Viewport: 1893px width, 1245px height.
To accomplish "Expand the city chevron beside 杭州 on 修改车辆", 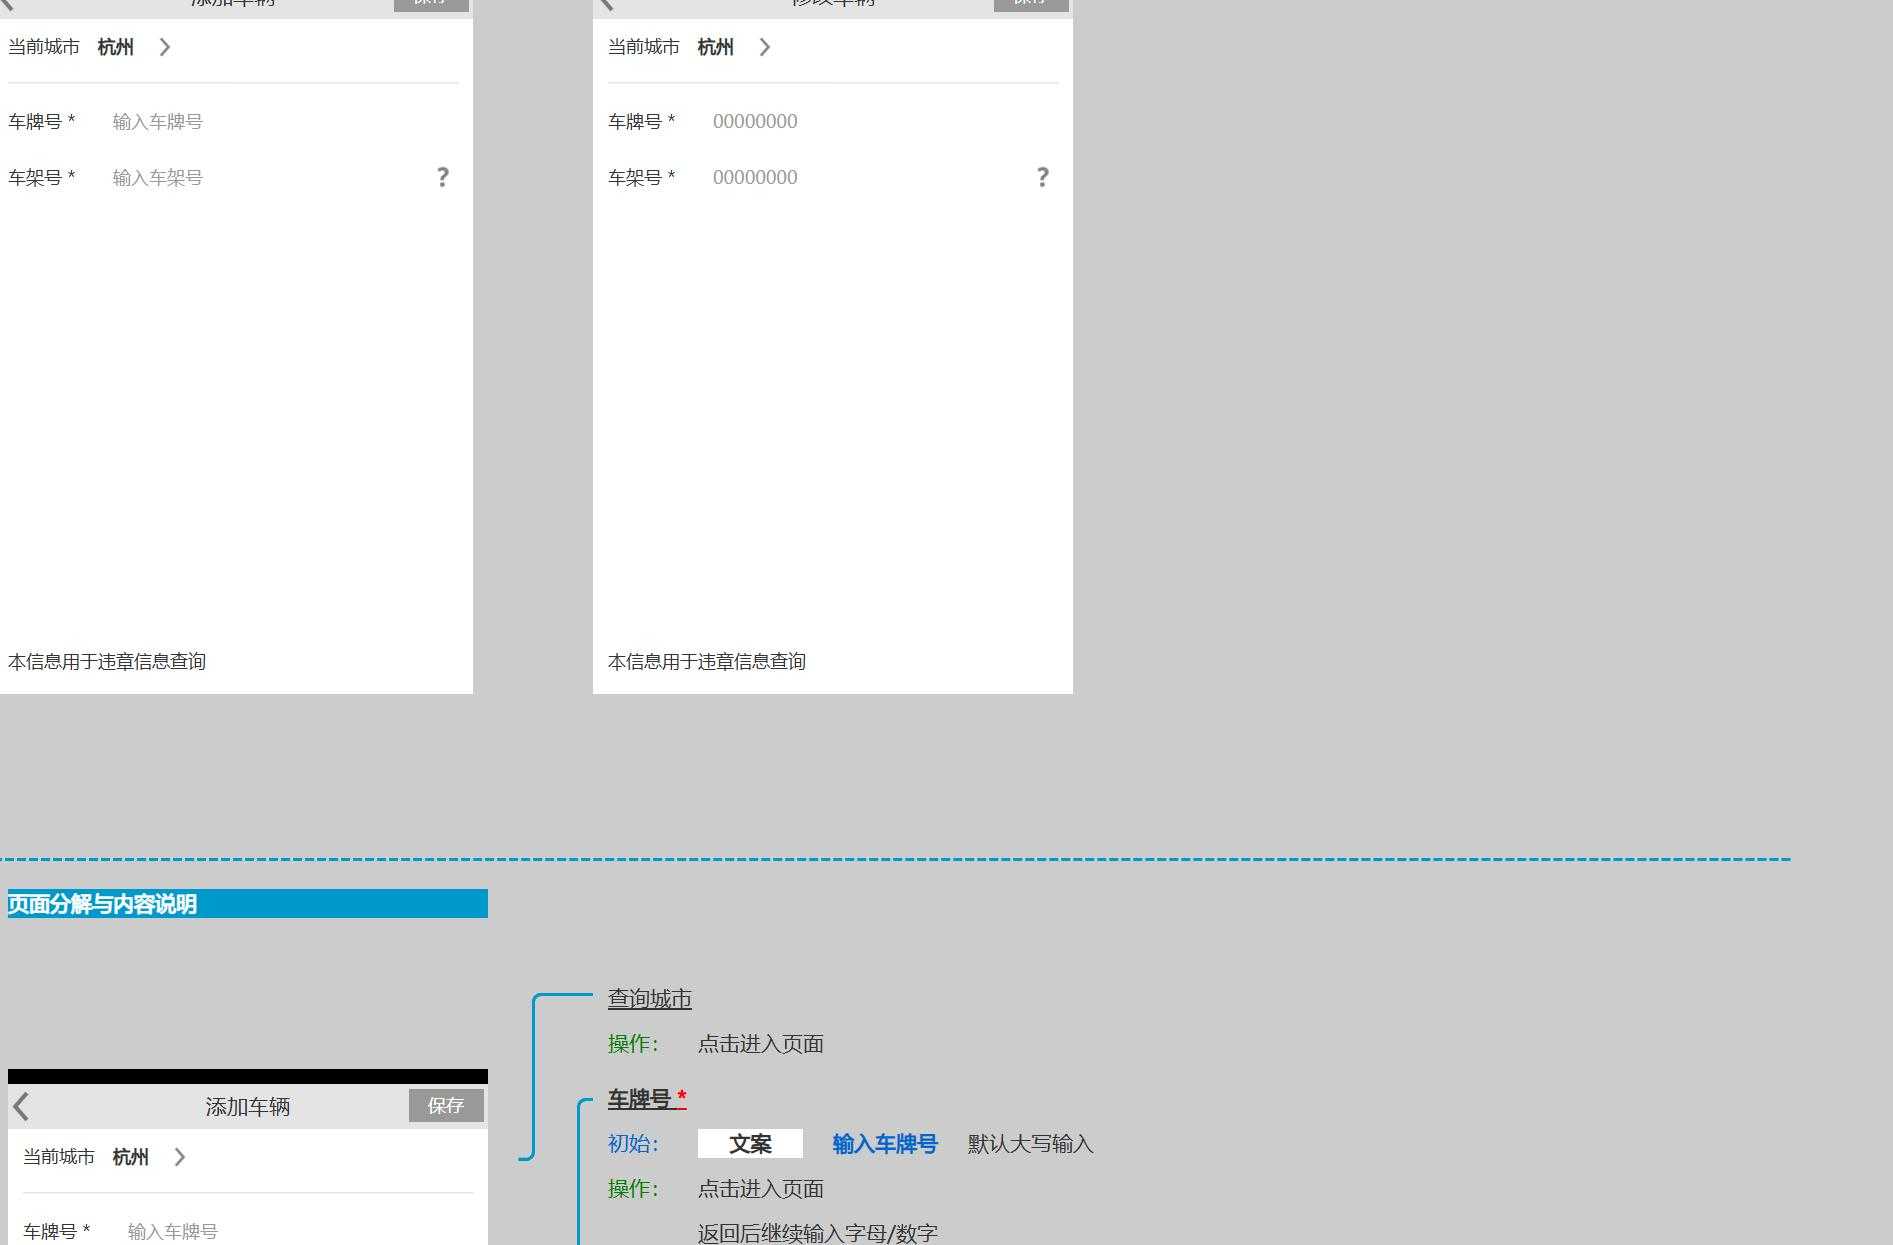I will (765, 47).
